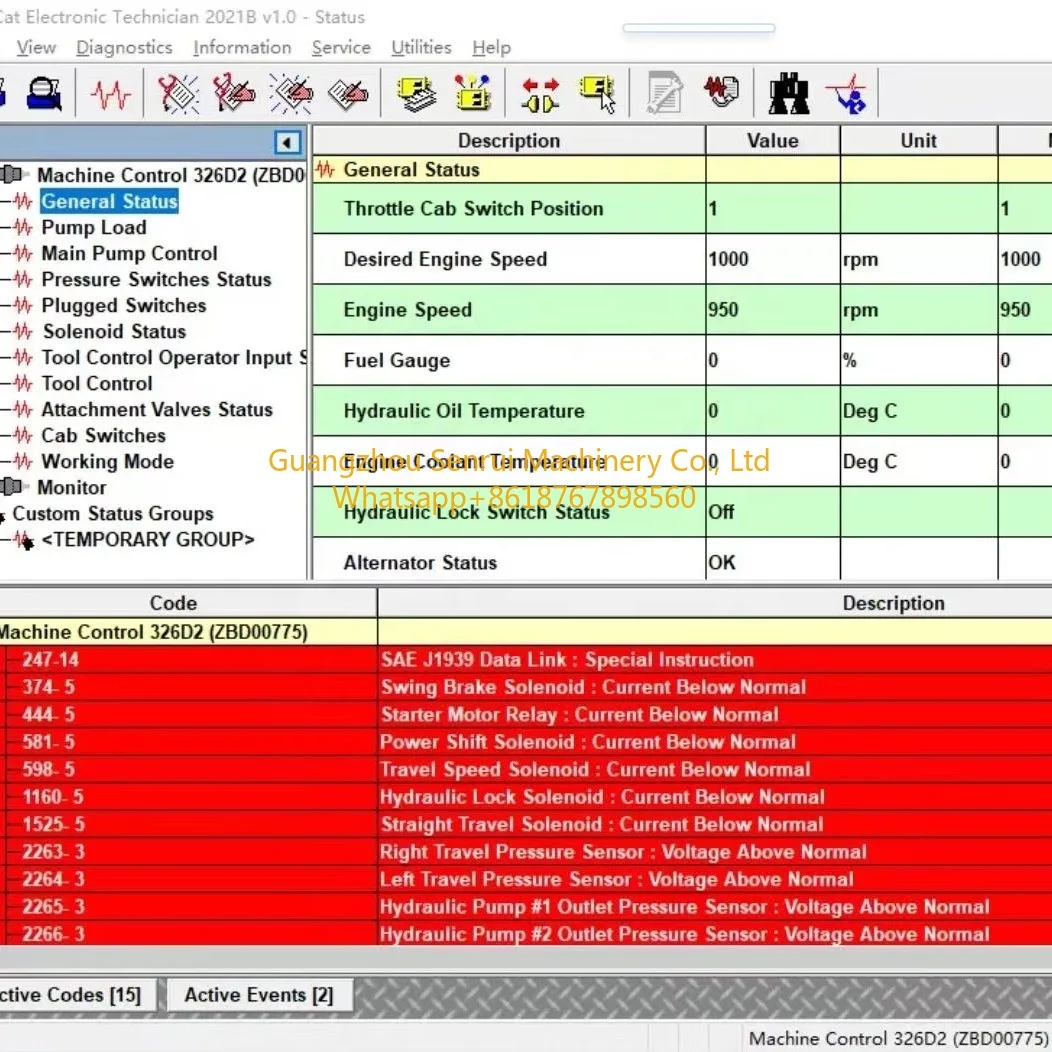Click codes list Description column header
This screenshot has height=1052, width=1052.
[715, 603]
